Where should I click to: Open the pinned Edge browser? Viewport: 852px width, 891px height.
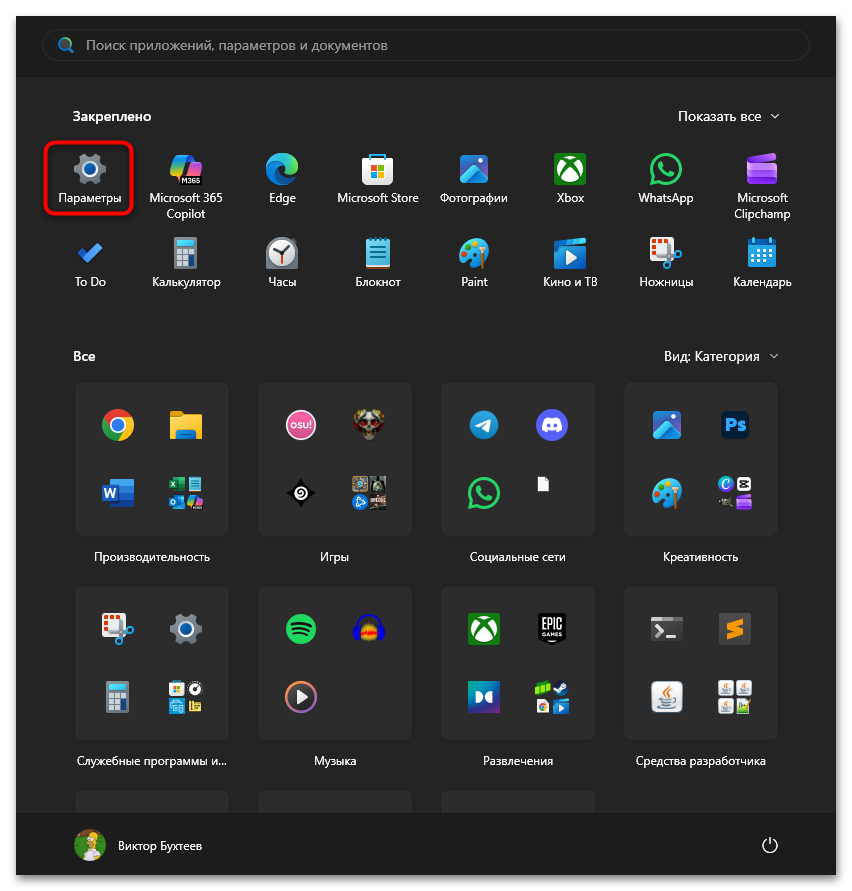coord(282,178)
